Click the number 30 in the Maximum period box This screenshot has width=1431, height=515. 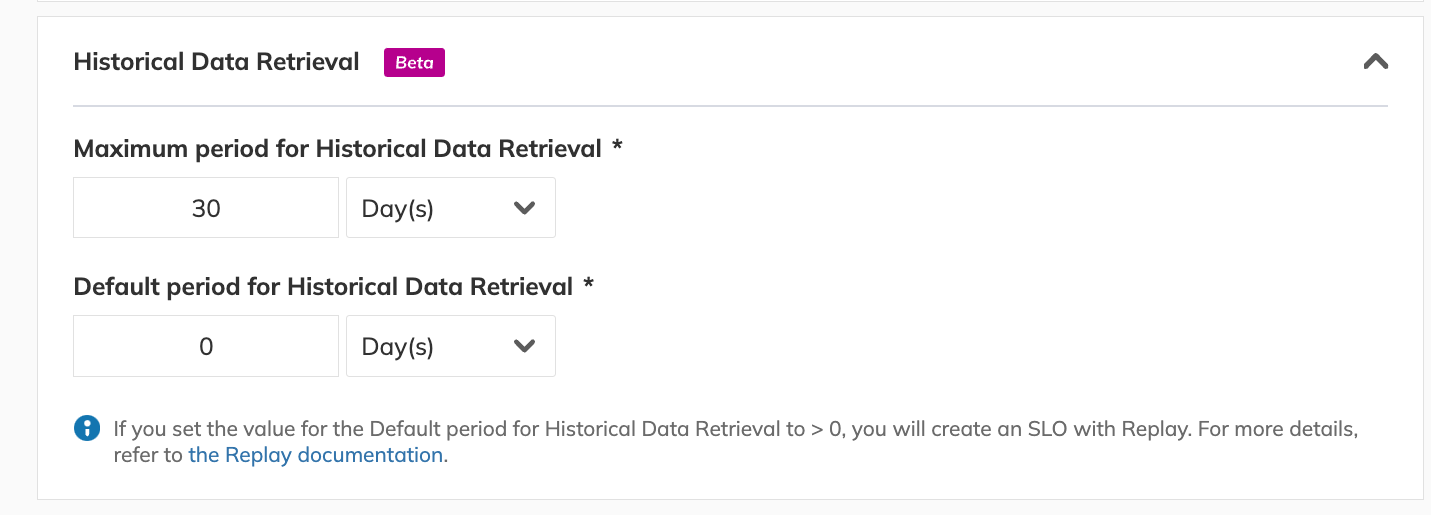click(206, 208)
